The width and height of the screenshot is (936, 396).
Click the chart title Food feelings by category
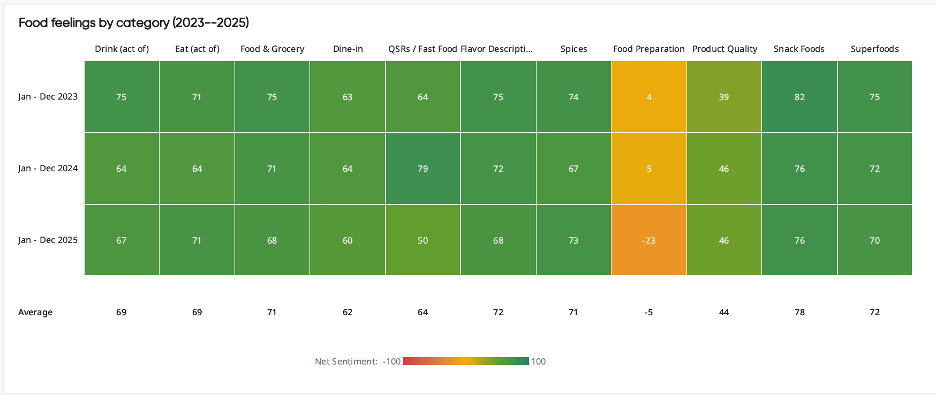click(x=134, y=23)
